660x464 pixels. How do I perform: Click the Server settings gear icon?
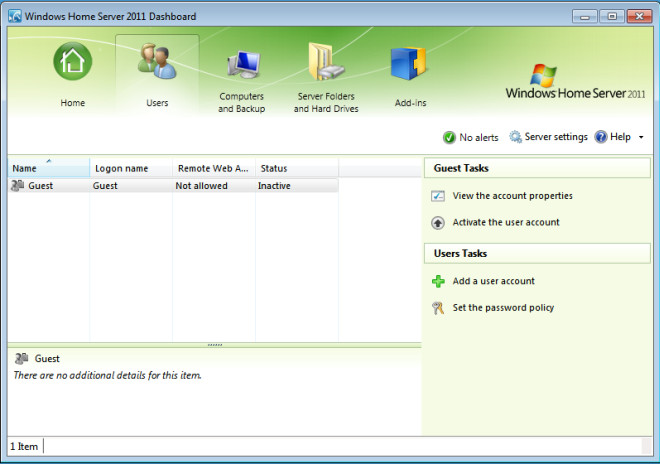516,137
